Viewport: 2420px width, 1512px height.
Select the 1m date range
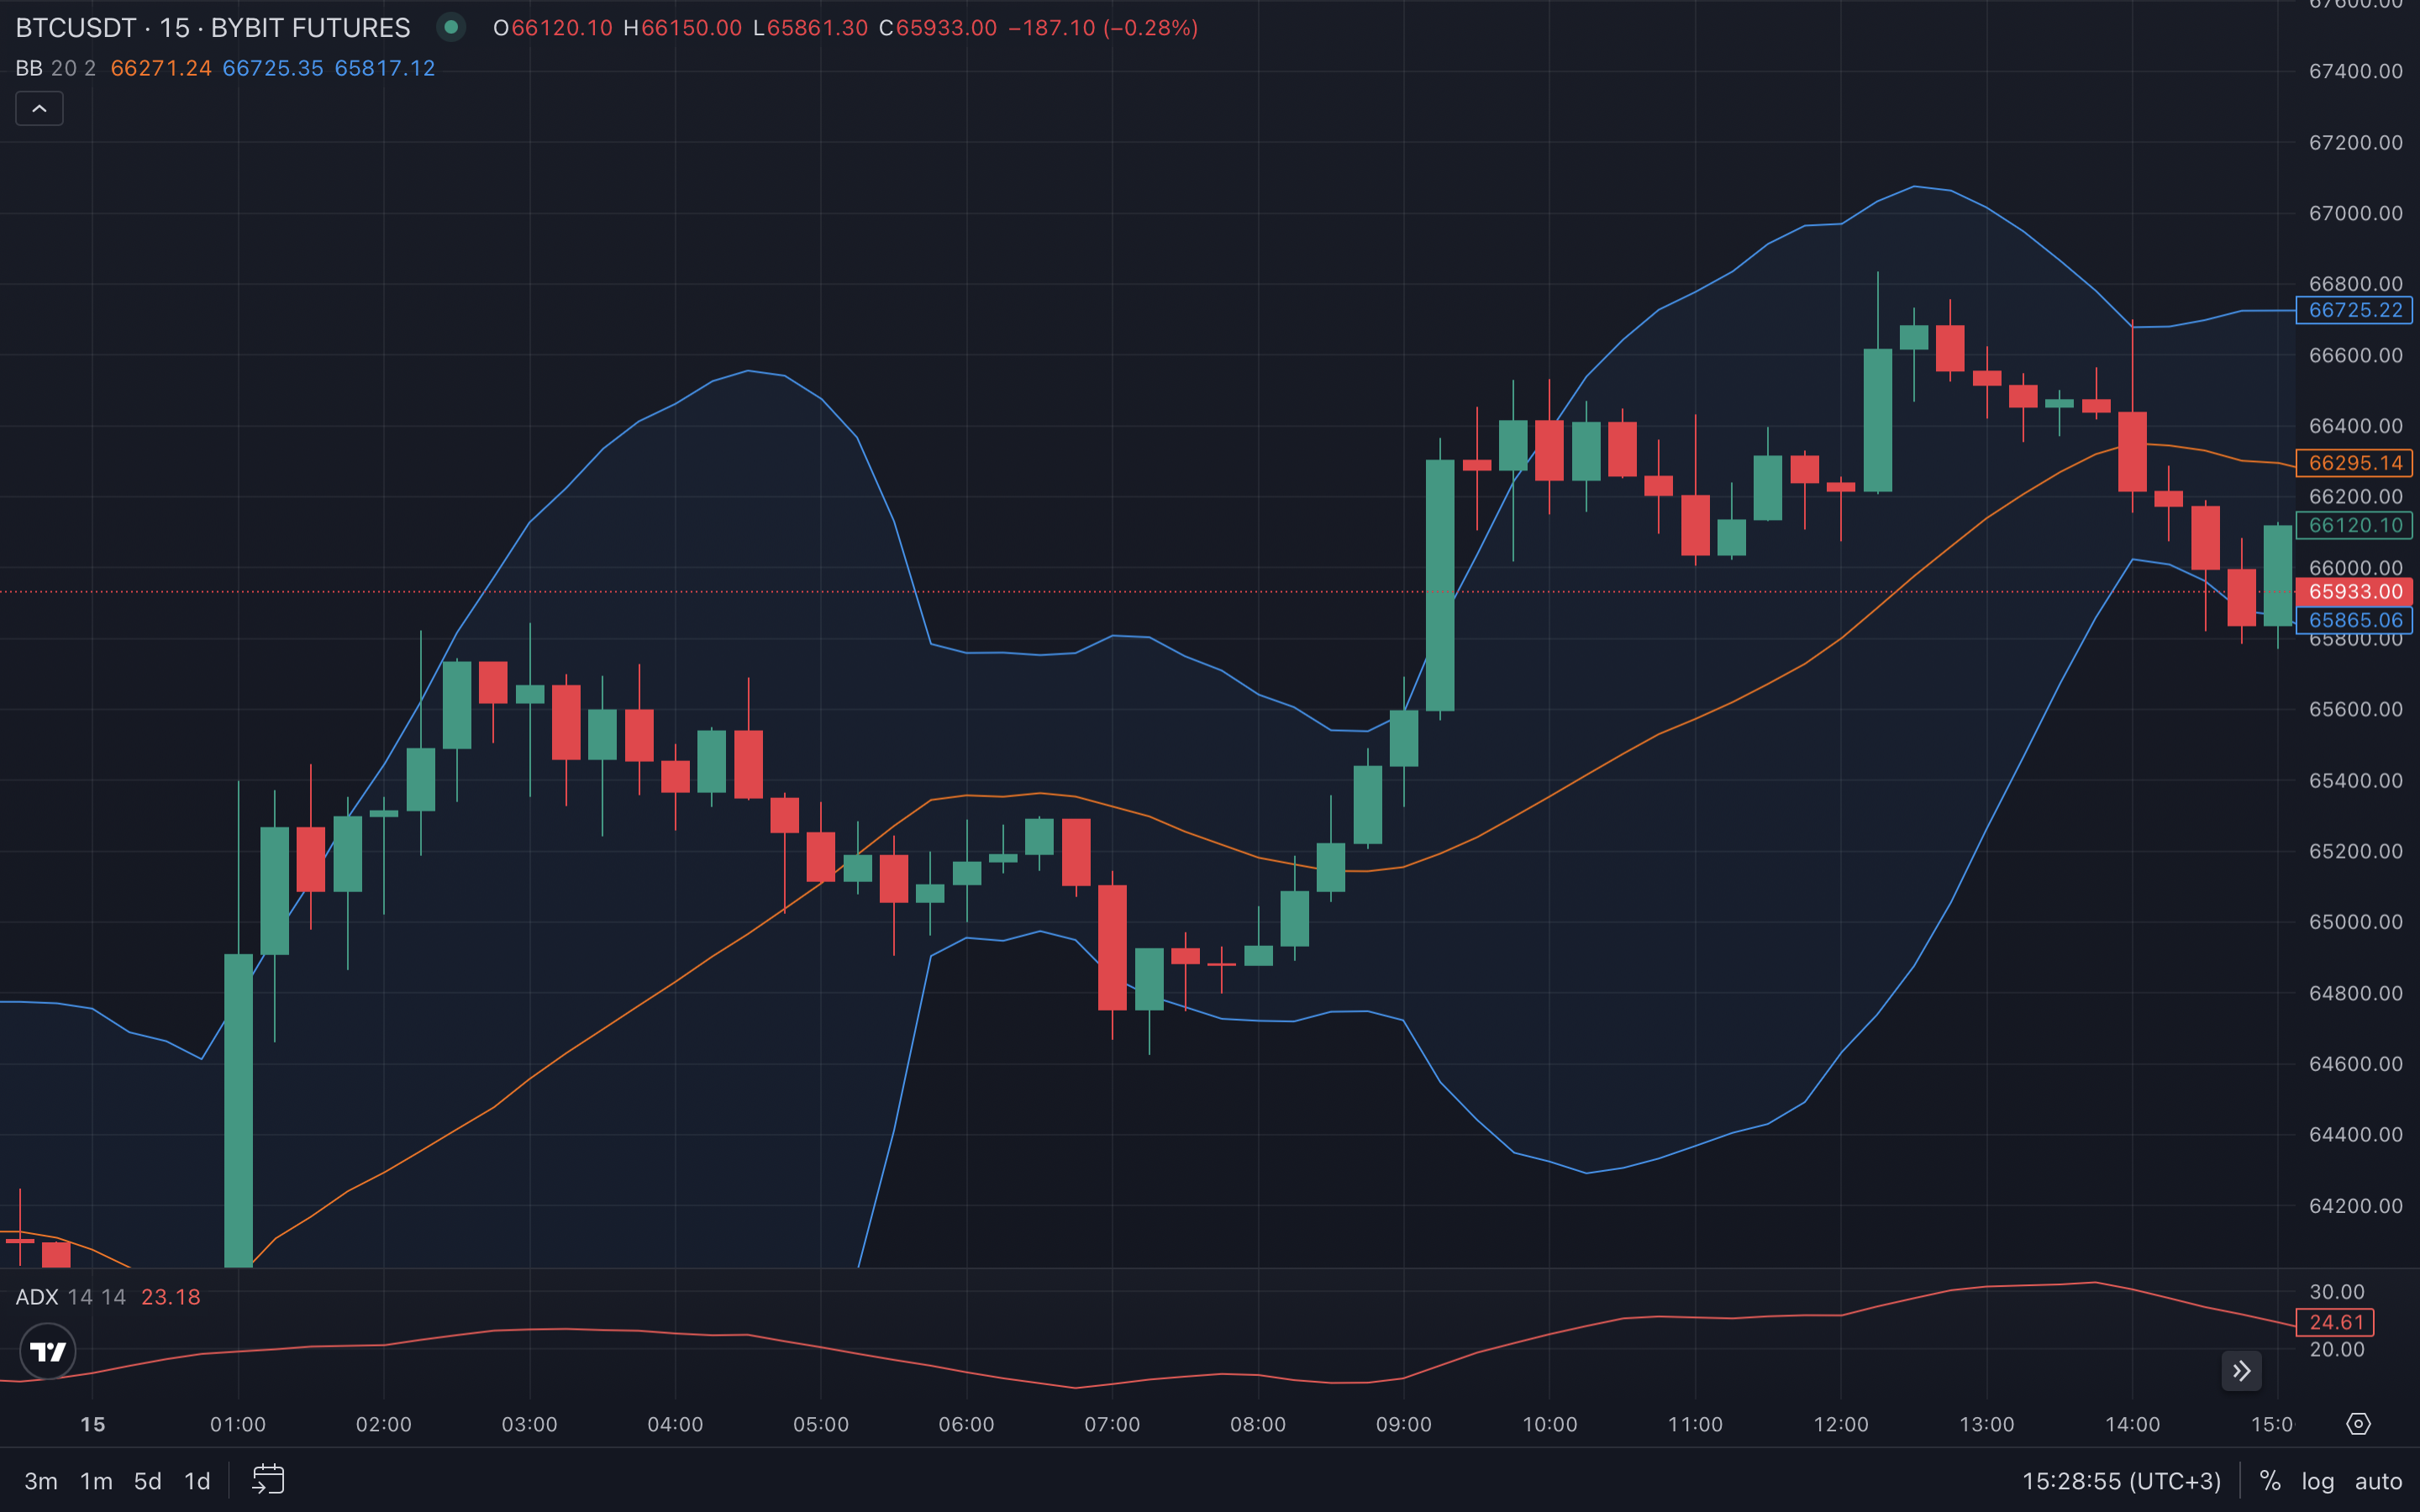(x=96, y=1481)
